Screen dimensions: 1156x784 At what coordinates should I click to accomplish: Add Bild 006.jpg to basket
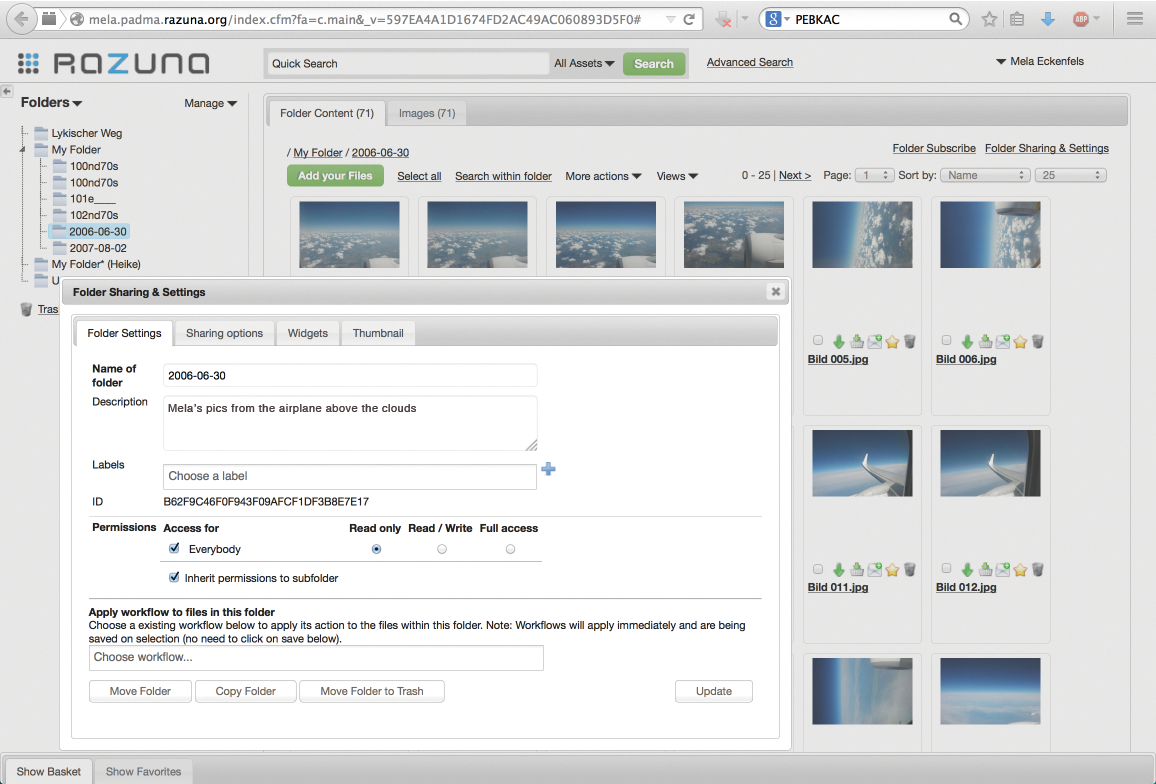click(985, 342)
